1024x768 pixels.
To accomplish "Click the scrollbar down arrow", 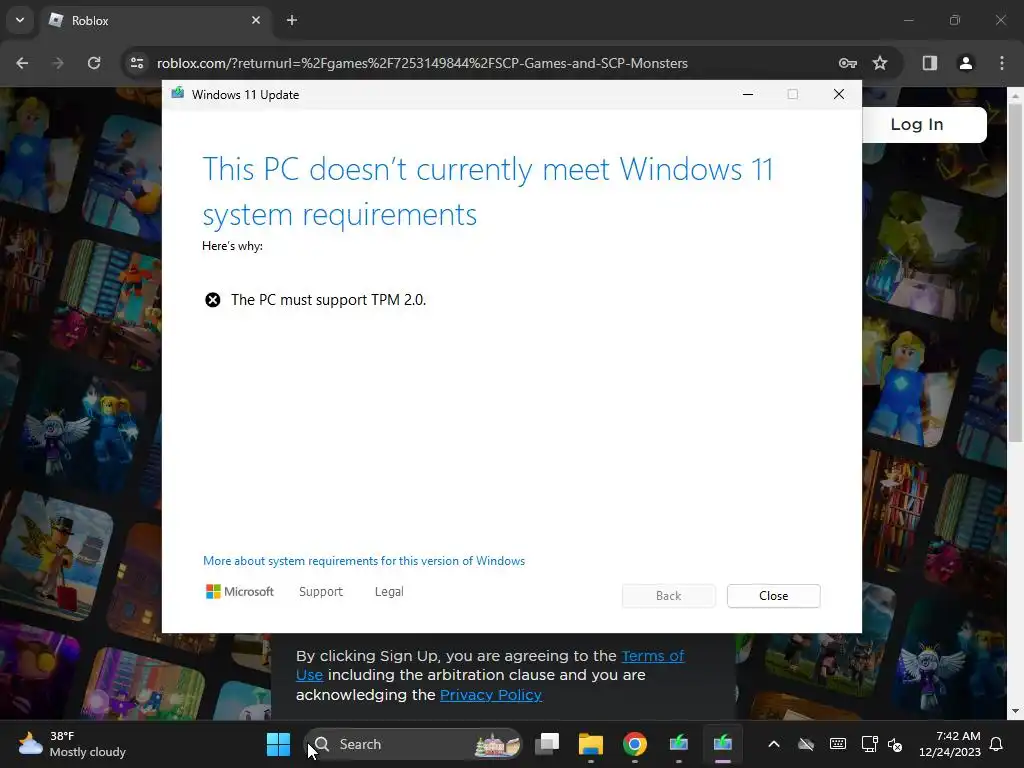I will click(x=1015, y=711).
